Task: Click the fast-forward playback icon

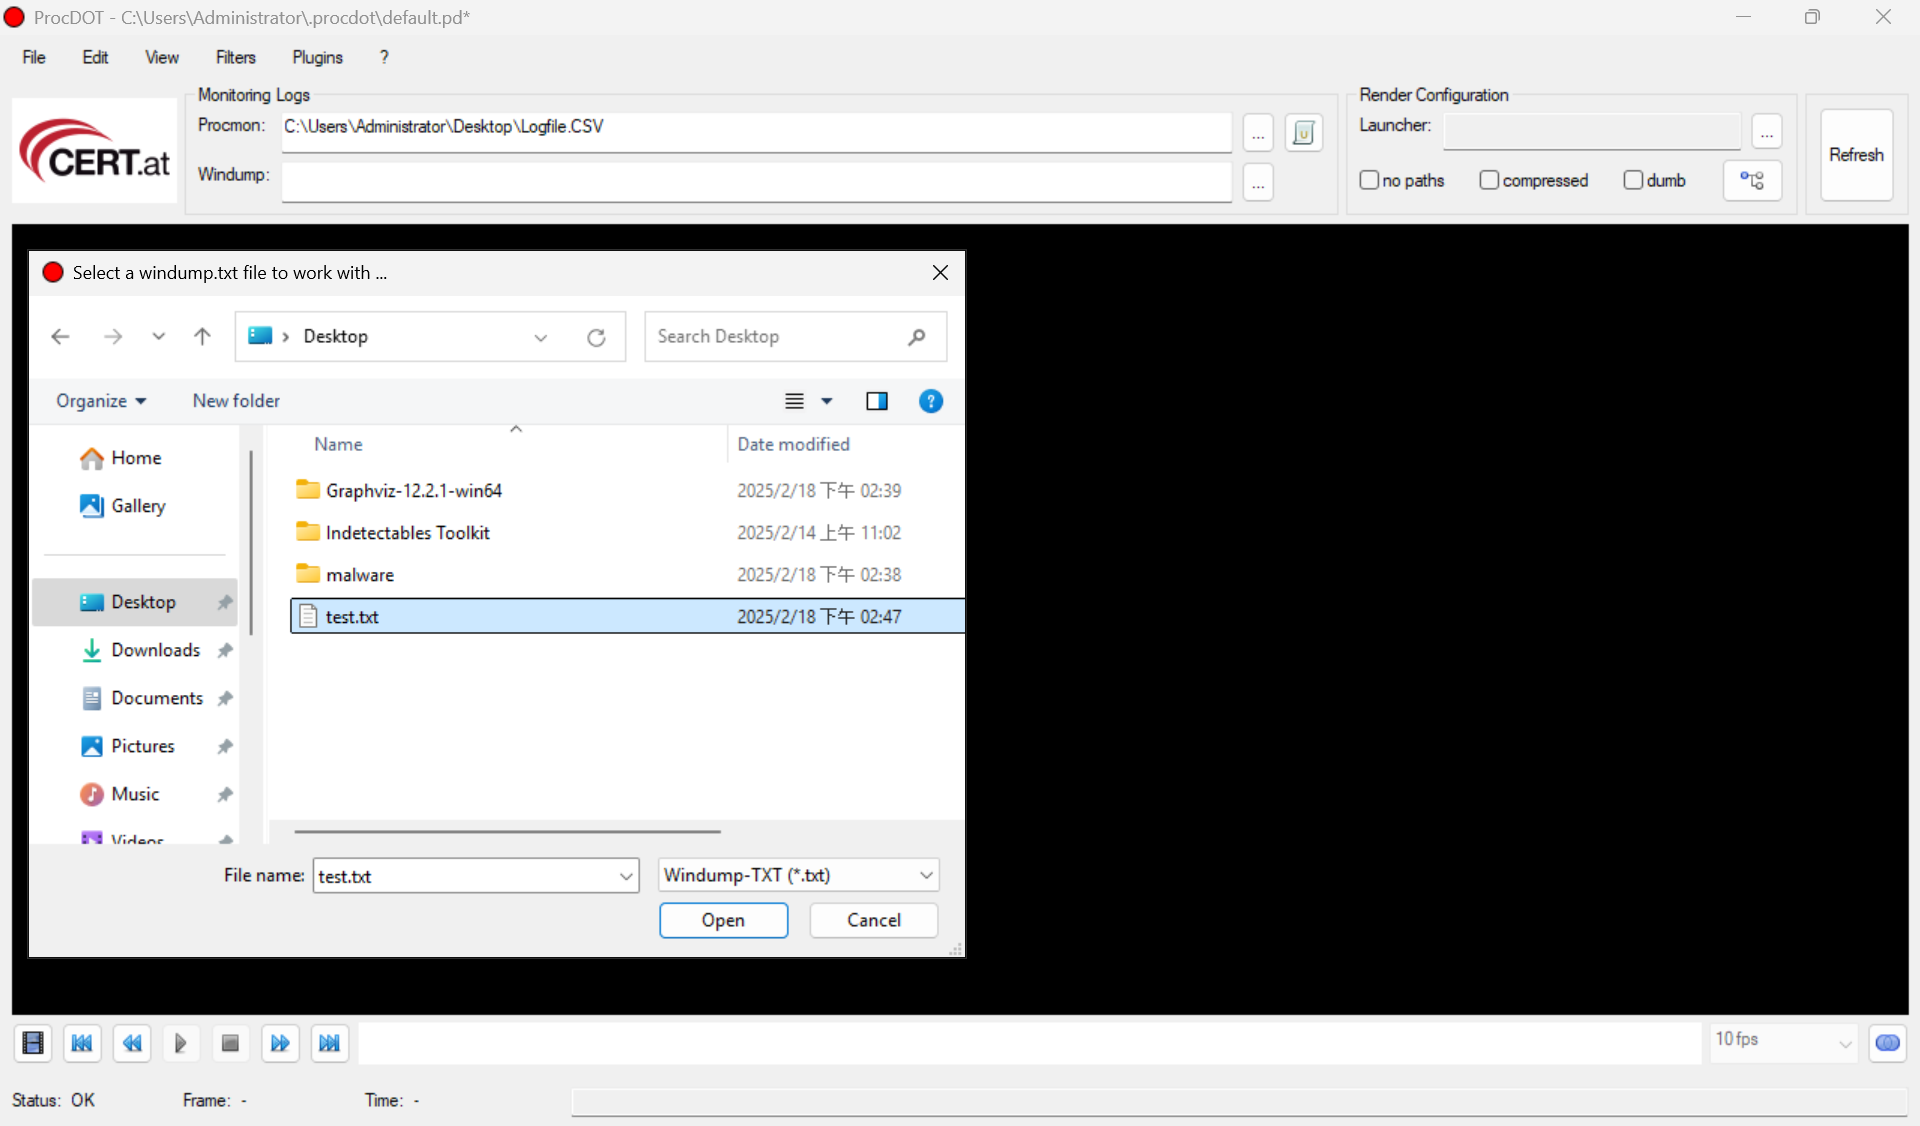Action: point(280,1043)
